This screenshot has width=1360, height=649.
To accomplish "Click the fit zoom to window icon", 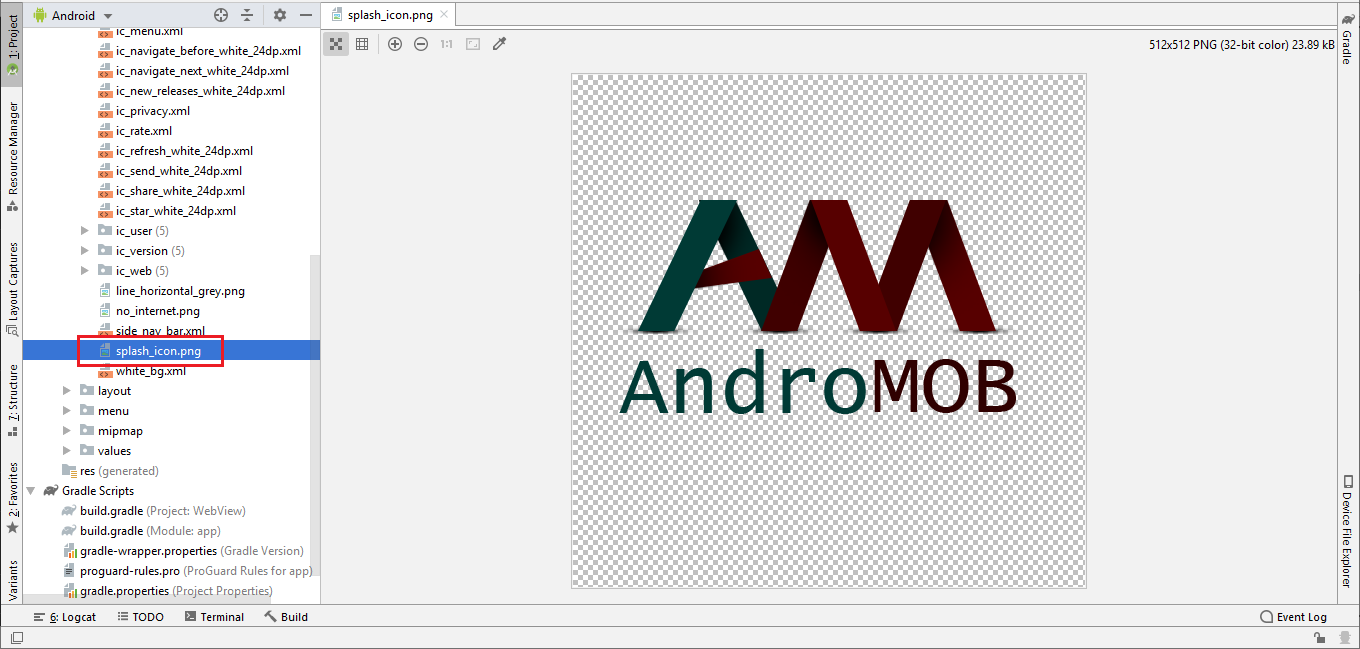I will [x=473, y=44].
